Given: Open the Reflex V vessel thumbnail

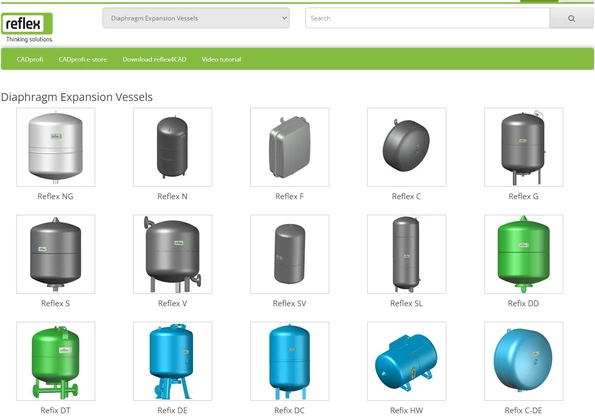Looking at the screenshot, I should 173,254.
